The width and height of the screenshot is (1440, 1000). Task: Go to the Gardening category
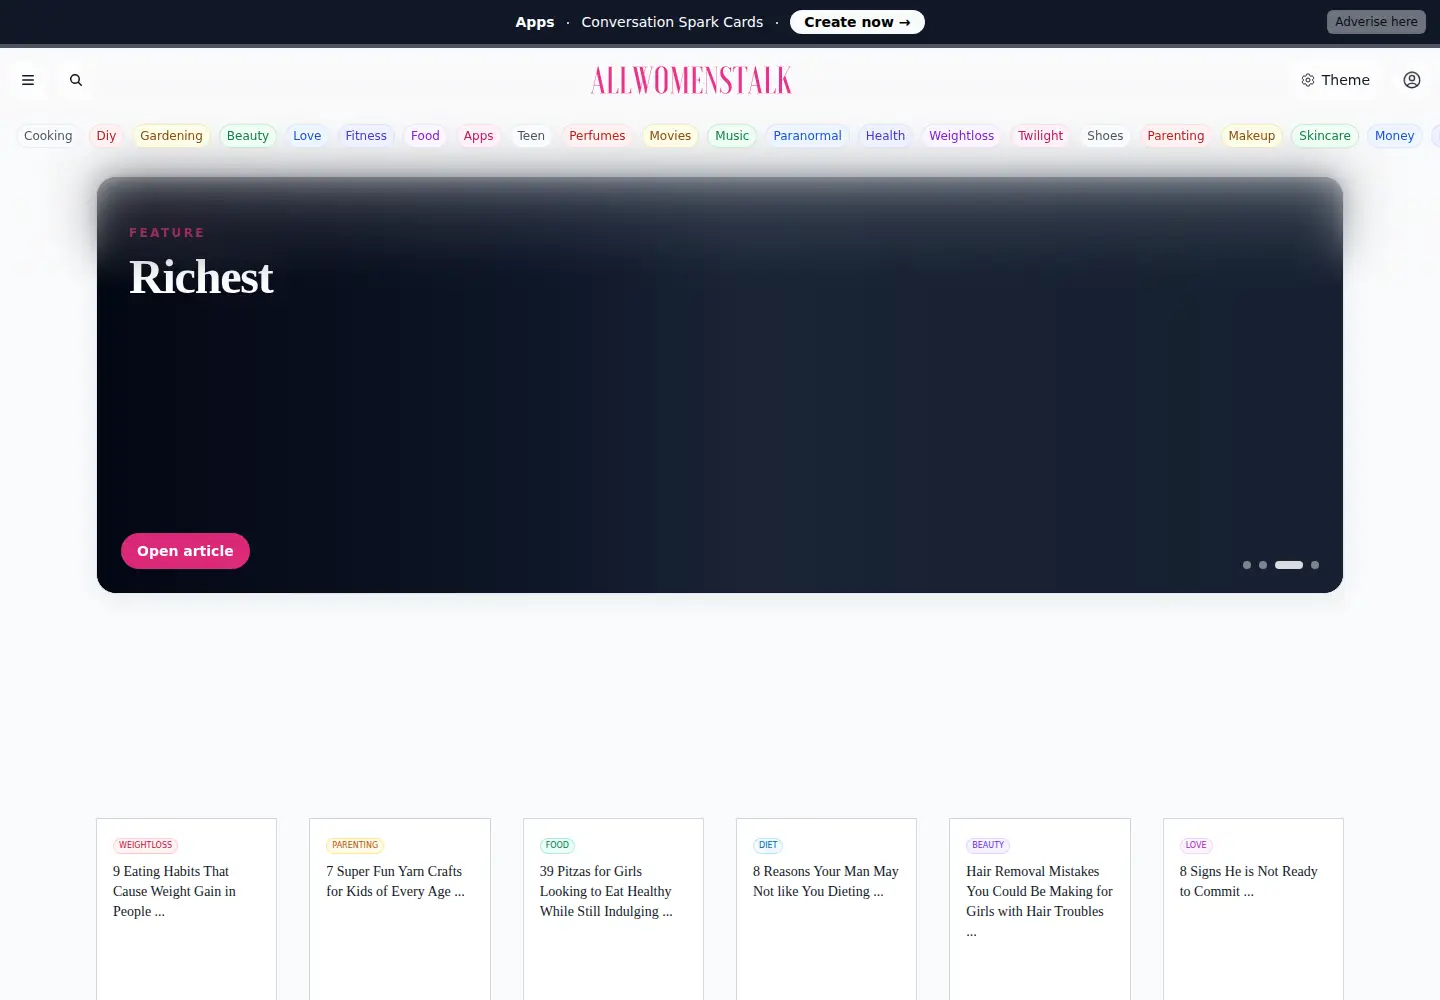click(171, 136)
